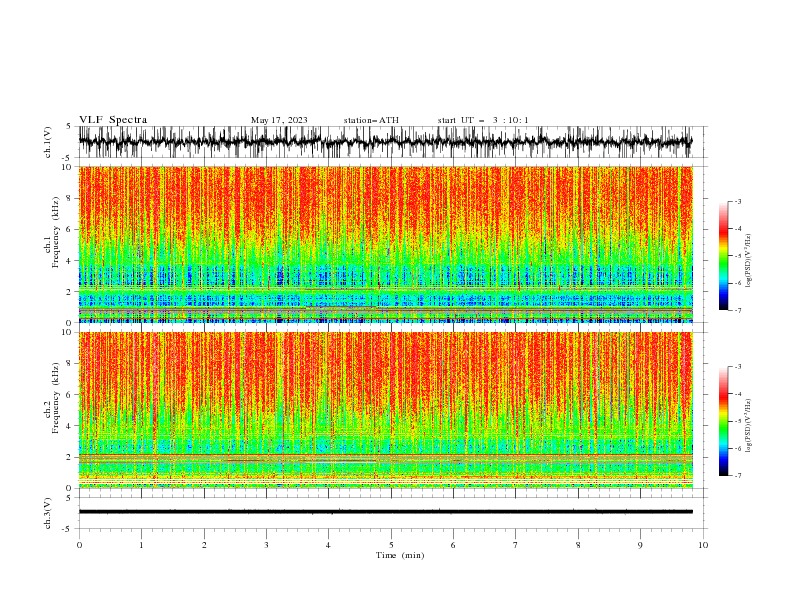Screen dimensions: 792x612
Task: Click the "Time (min)" axis label
Action: point(400,555)
